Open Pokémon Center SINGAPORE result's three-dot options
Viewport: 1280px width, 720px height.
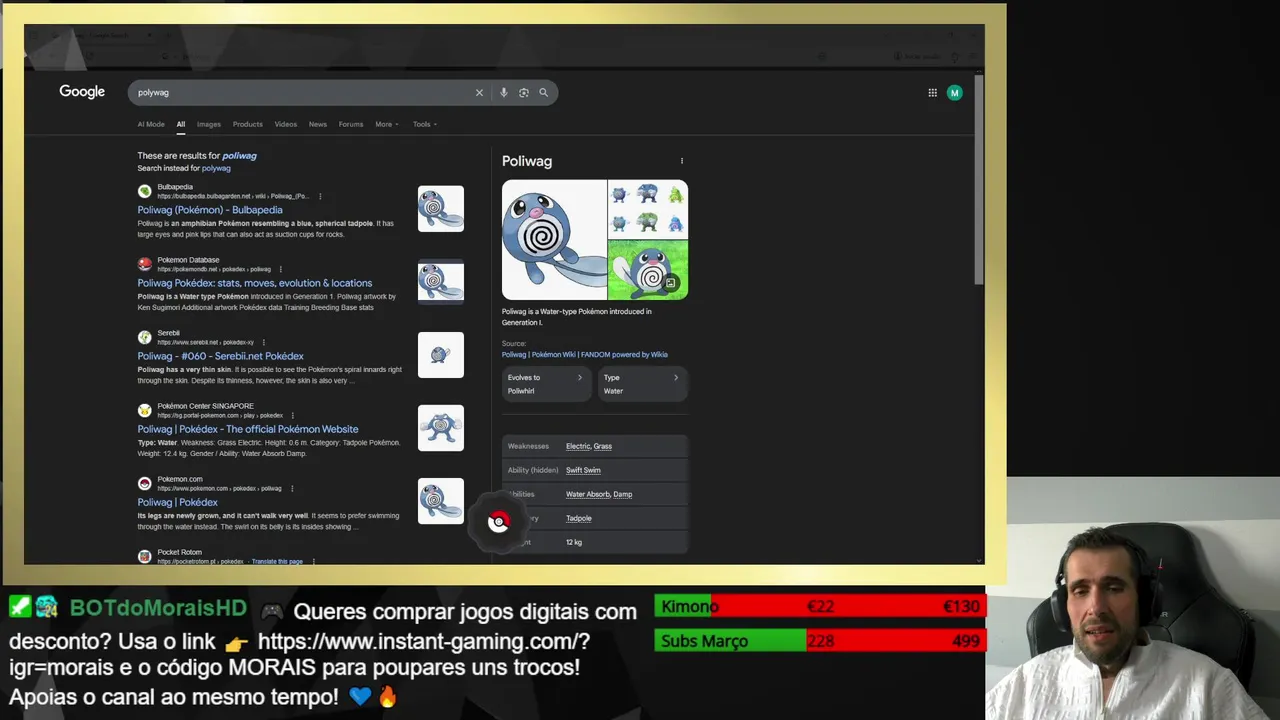pyautogui.click(x=293, y=415)
